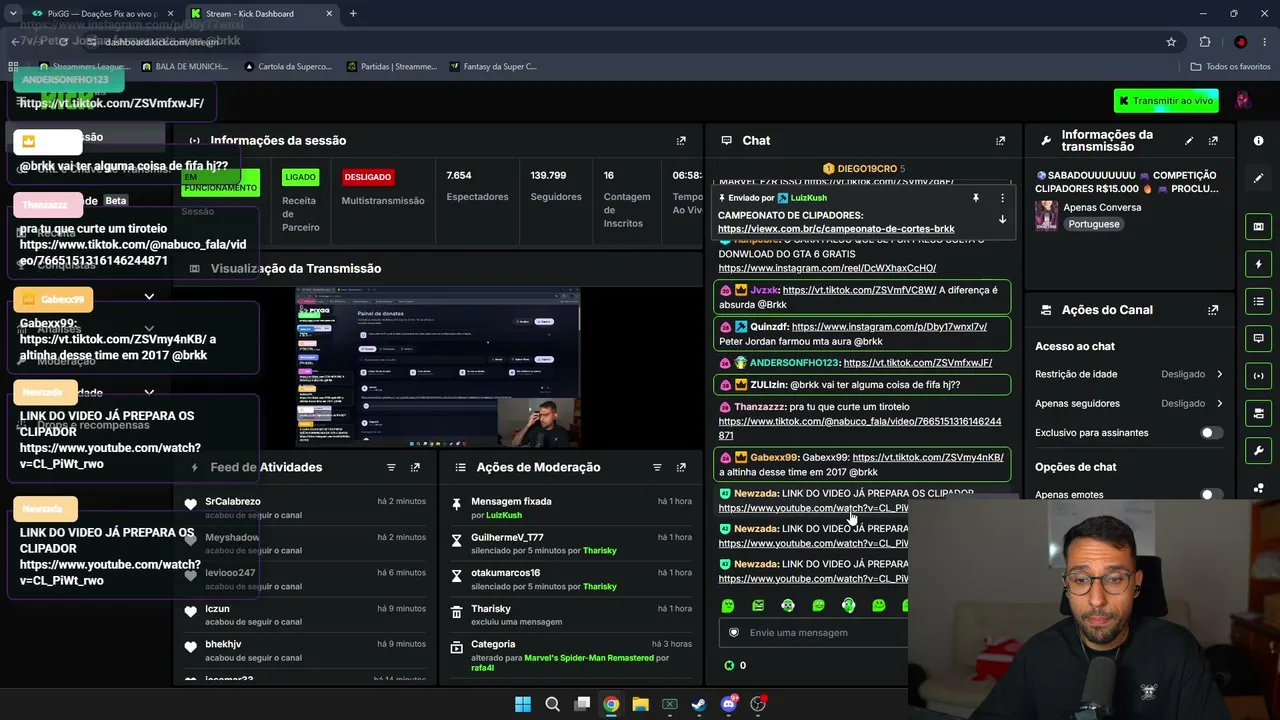This screenshot has height=720, width=1280.
Task: Edit the Informações da transmissão details
Action: click(1189, 141)
